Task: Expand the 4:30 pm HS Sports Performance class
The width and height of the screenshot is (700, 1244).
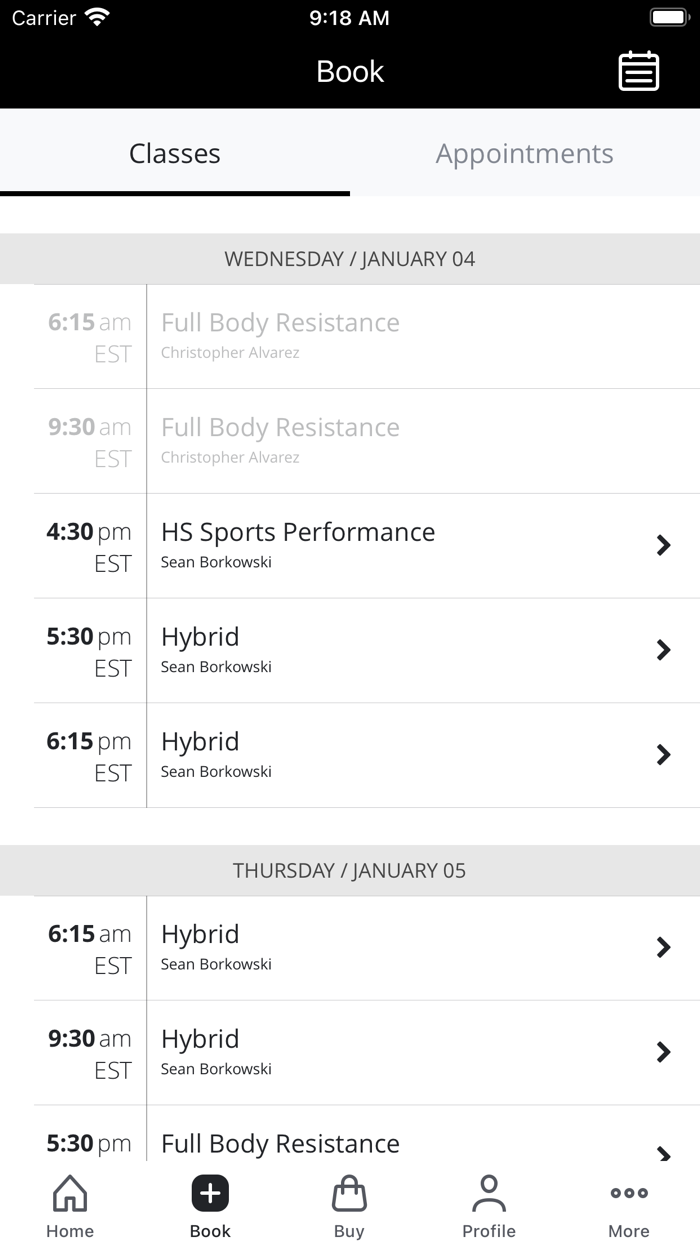Action: click(x=350, y=545)
